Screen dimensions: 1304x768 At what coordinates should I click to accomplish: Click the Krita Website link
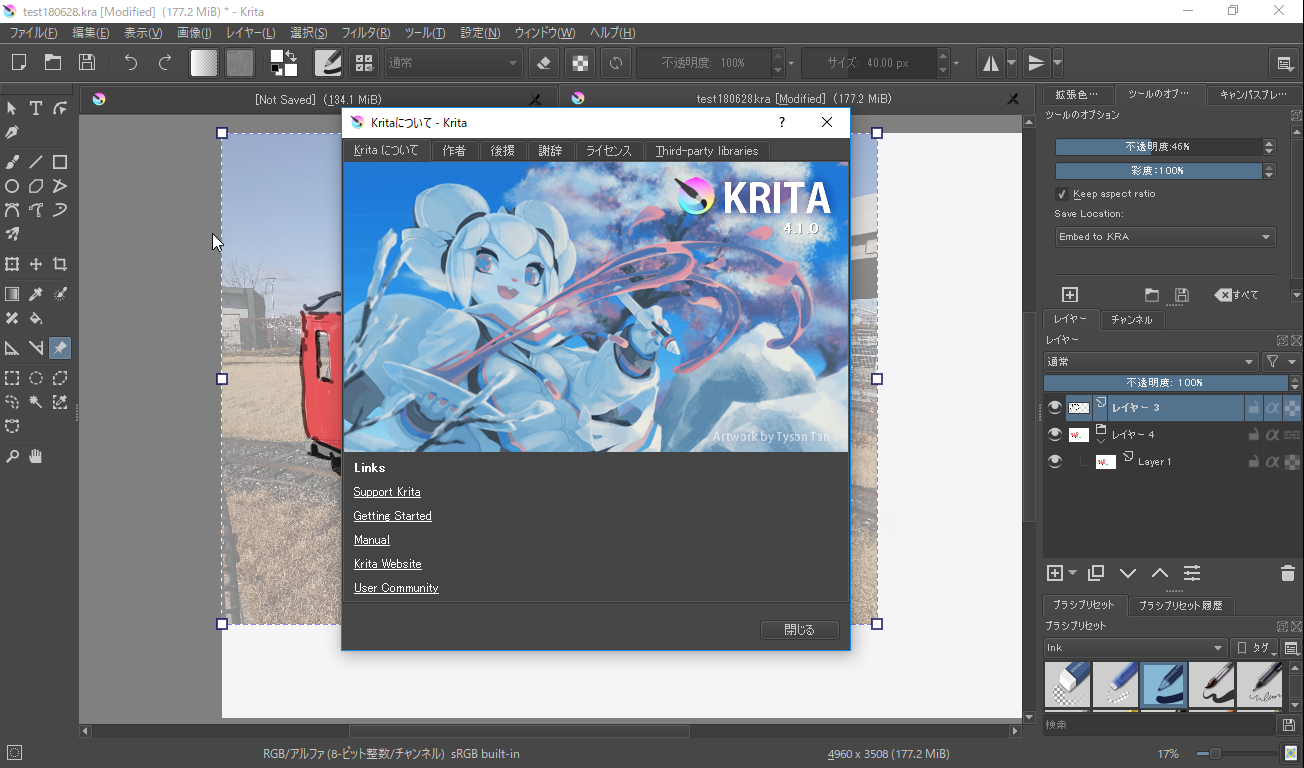[x=387, y=563]
